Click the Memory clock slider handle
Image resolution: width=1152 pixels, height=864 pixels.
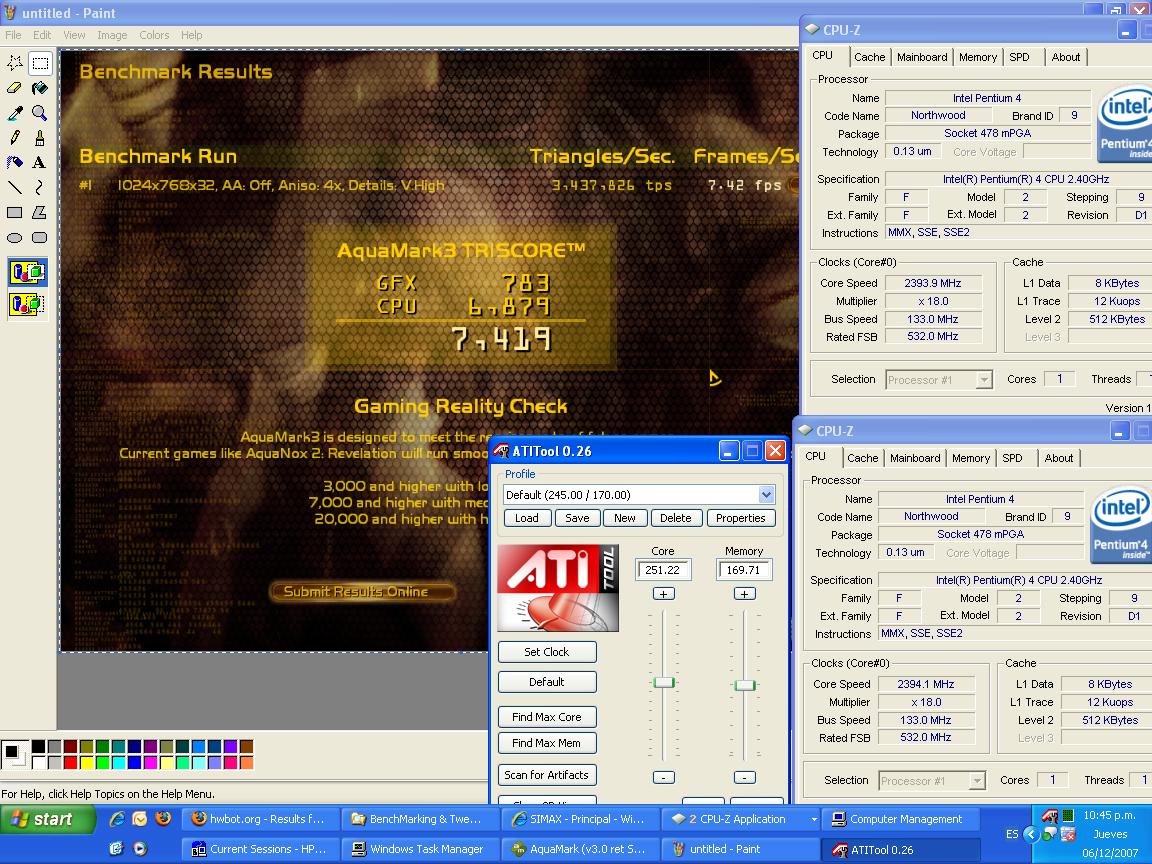click(744, 685)
